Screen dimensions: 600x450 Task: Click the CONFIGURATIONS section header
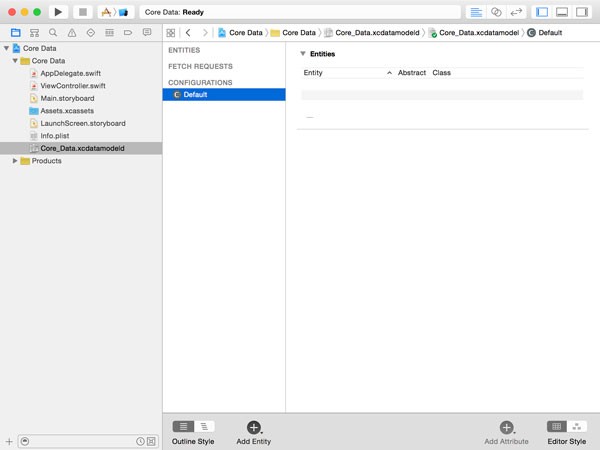click(200, 82)
